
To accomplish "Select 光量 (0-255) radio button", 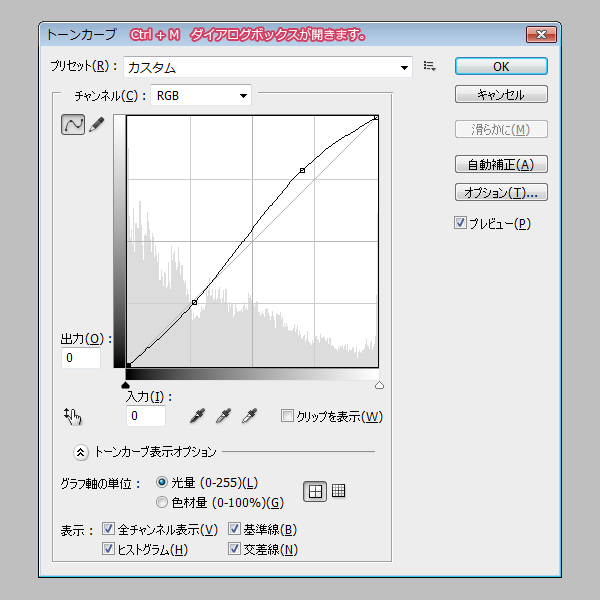I will click(x=162, y=482).
